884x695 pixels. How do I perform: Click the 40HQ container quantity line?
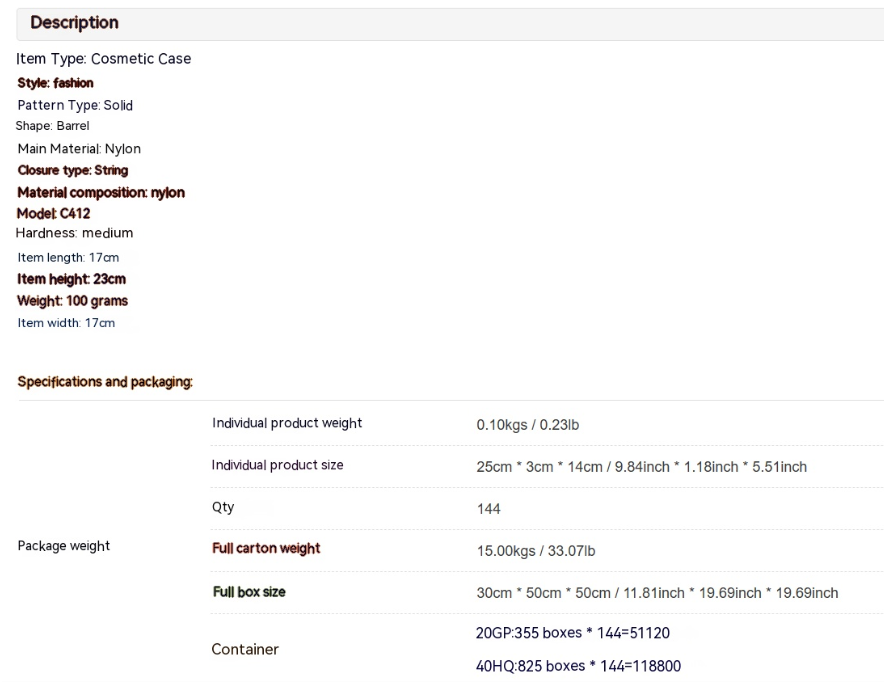pyautogui.click(x=578, y=666)
